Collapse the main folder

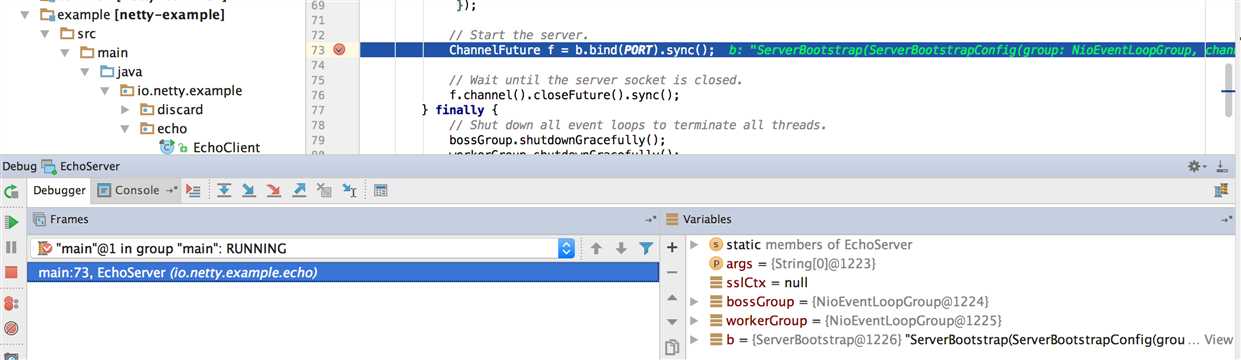[x=65, y=53]
